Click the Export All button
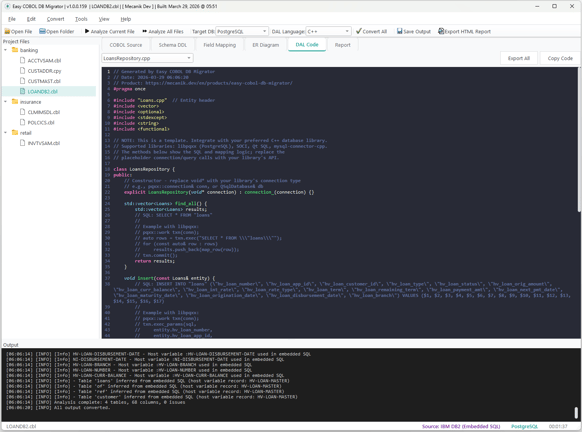The width and height of the screenshot is (582, 432). click(519, 58)
